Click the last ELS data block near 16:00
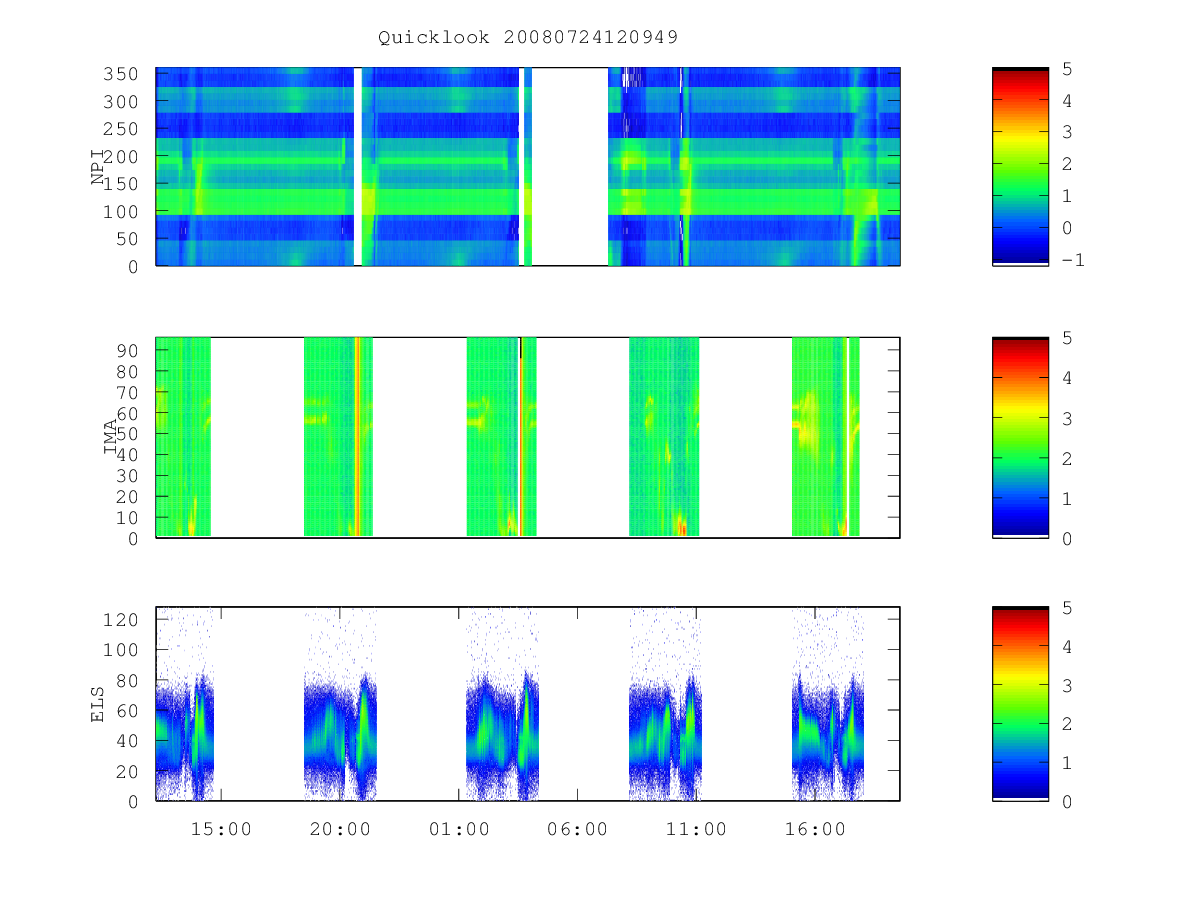The image size is (1200, 900). point(828,704)
